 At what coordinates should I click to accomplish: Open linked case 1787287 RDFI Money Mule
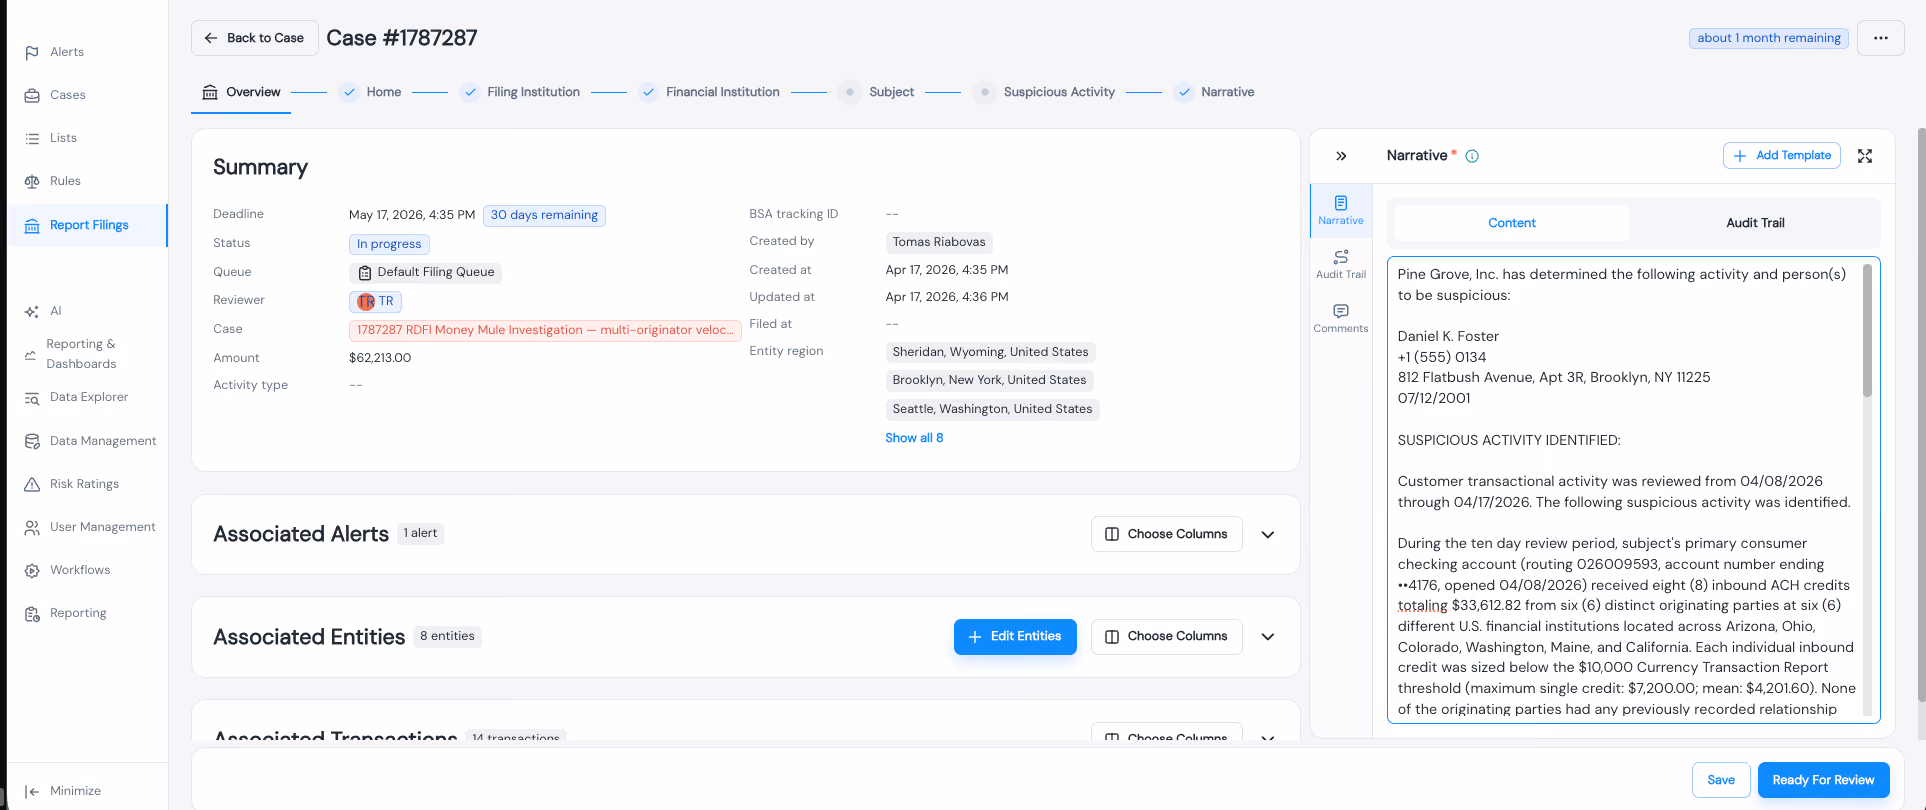[545, 330]
